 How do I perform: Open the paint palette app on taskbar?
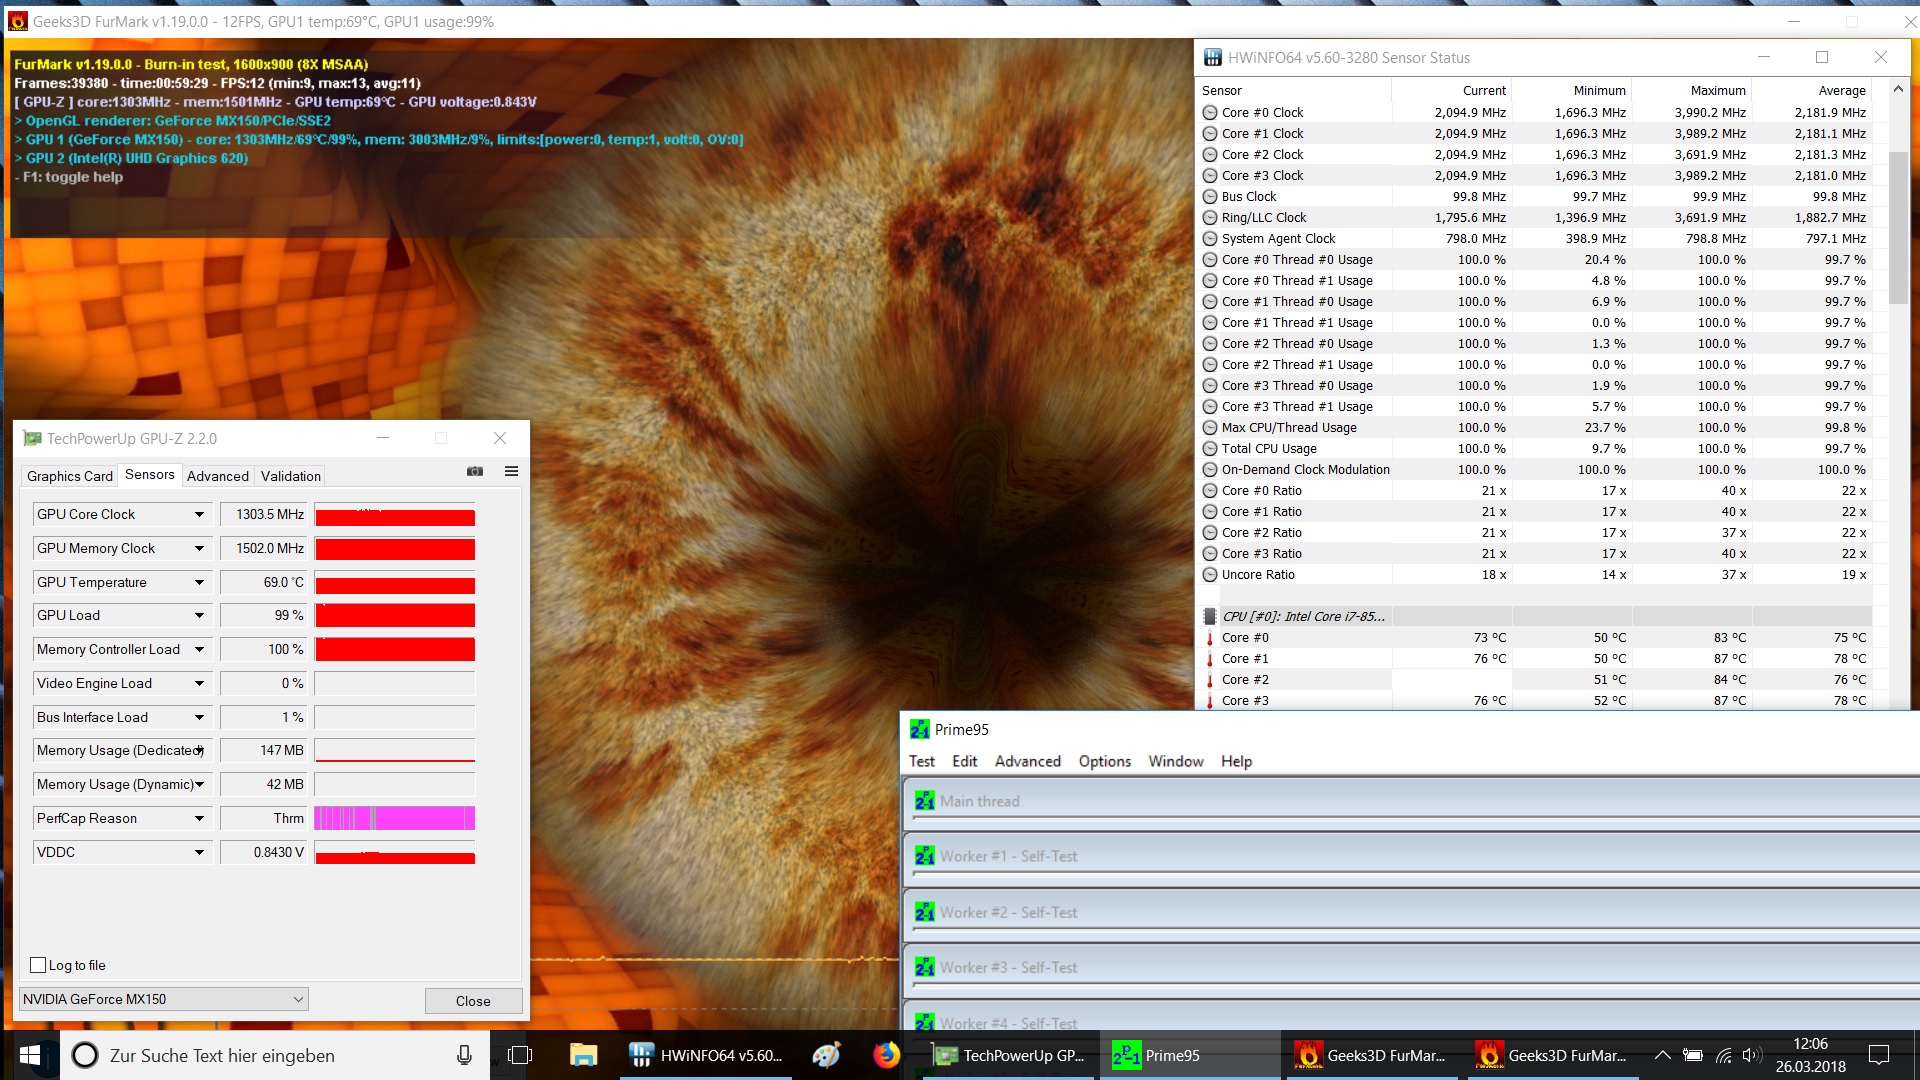click(x=826, y=1055)
